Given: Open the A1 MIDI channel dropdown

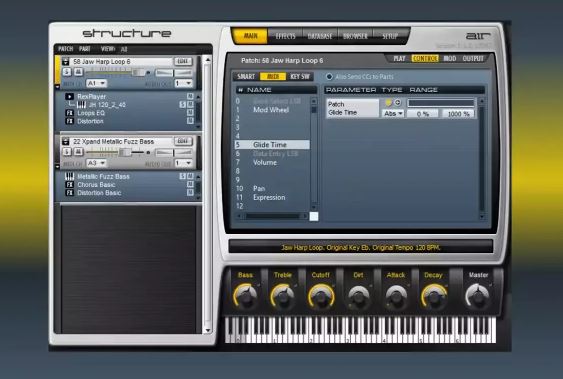Looking at the screenshot, I should (x=96, y=83).
